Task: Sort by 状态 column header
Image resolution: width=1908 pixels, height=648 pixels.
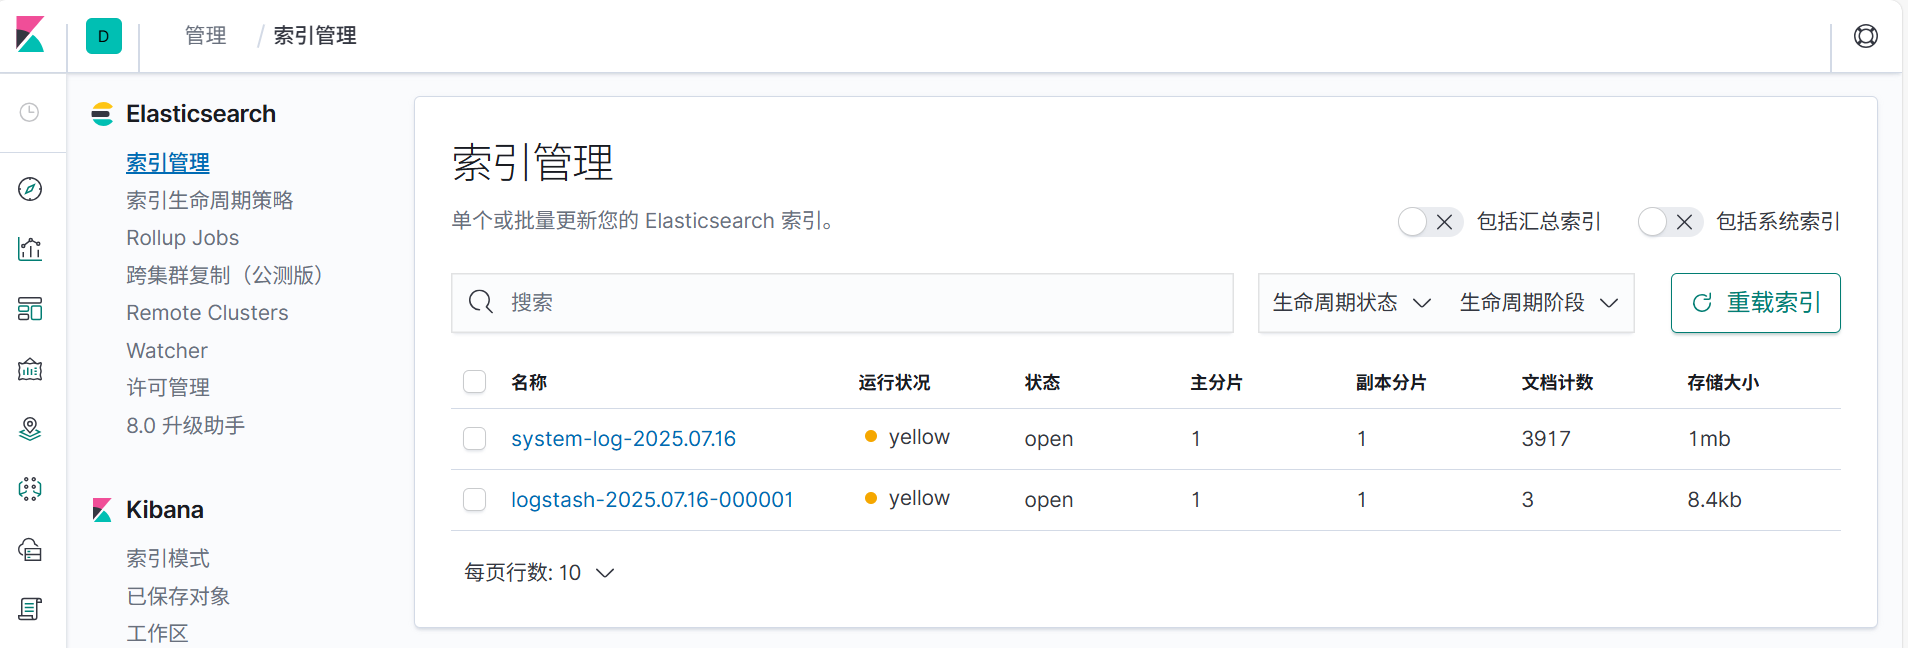Action: (x=1042, y=382)
